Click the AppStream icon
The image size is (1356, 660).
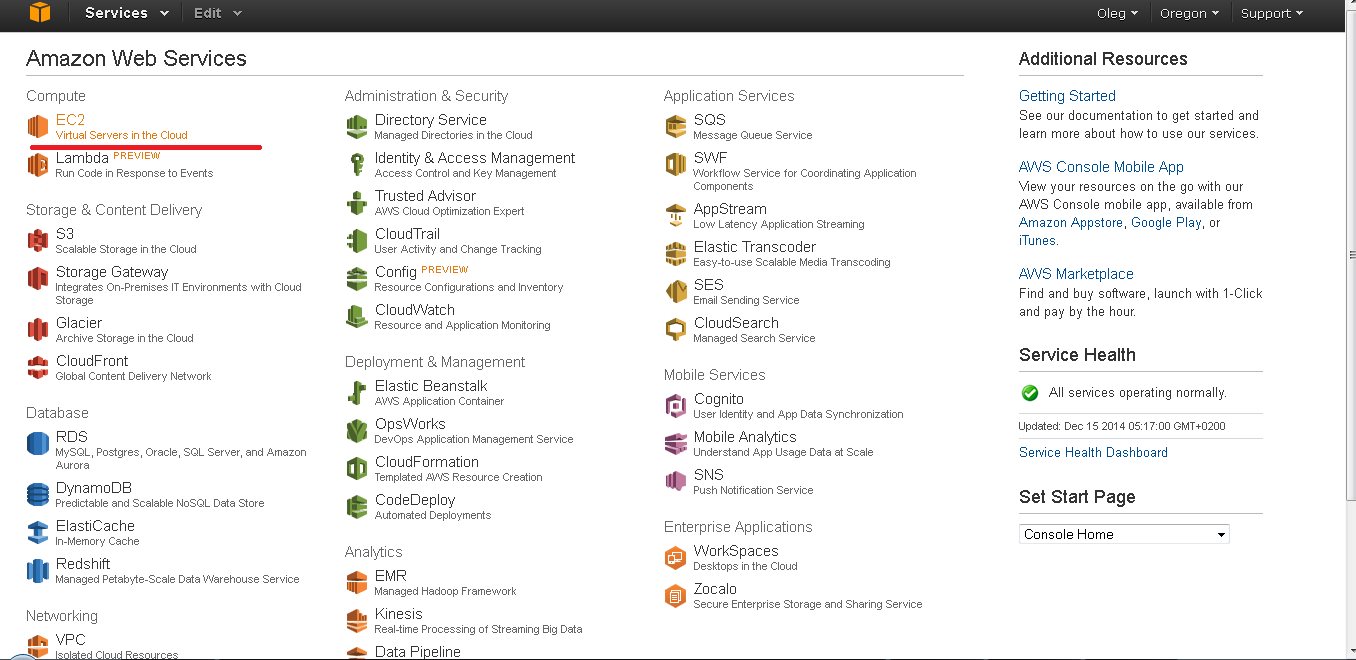(675, 216)
